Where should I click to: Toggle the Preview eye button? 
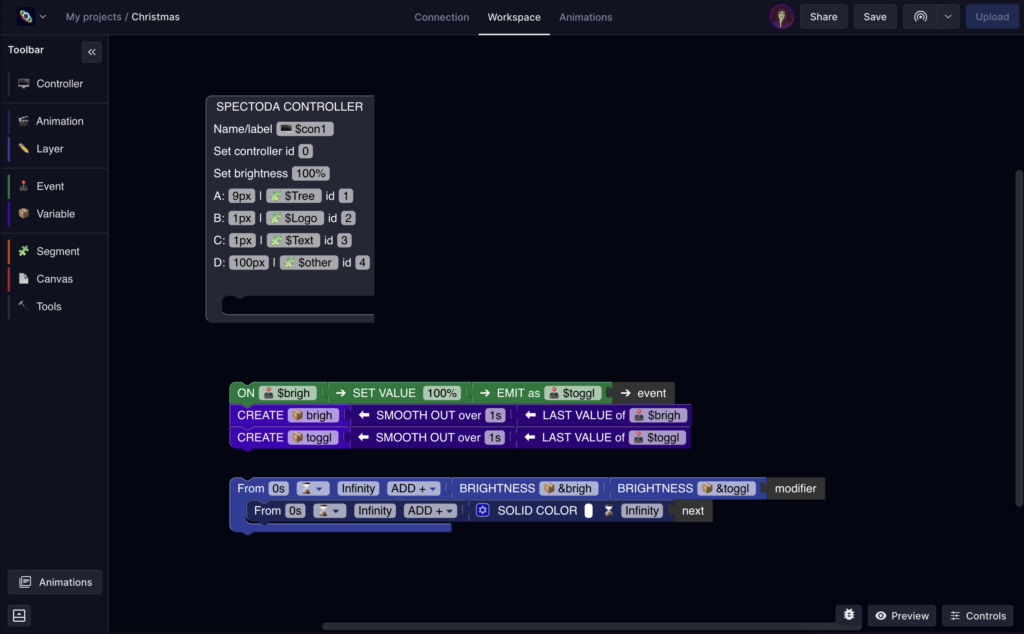pyautogui.click(x=902, y=616)
